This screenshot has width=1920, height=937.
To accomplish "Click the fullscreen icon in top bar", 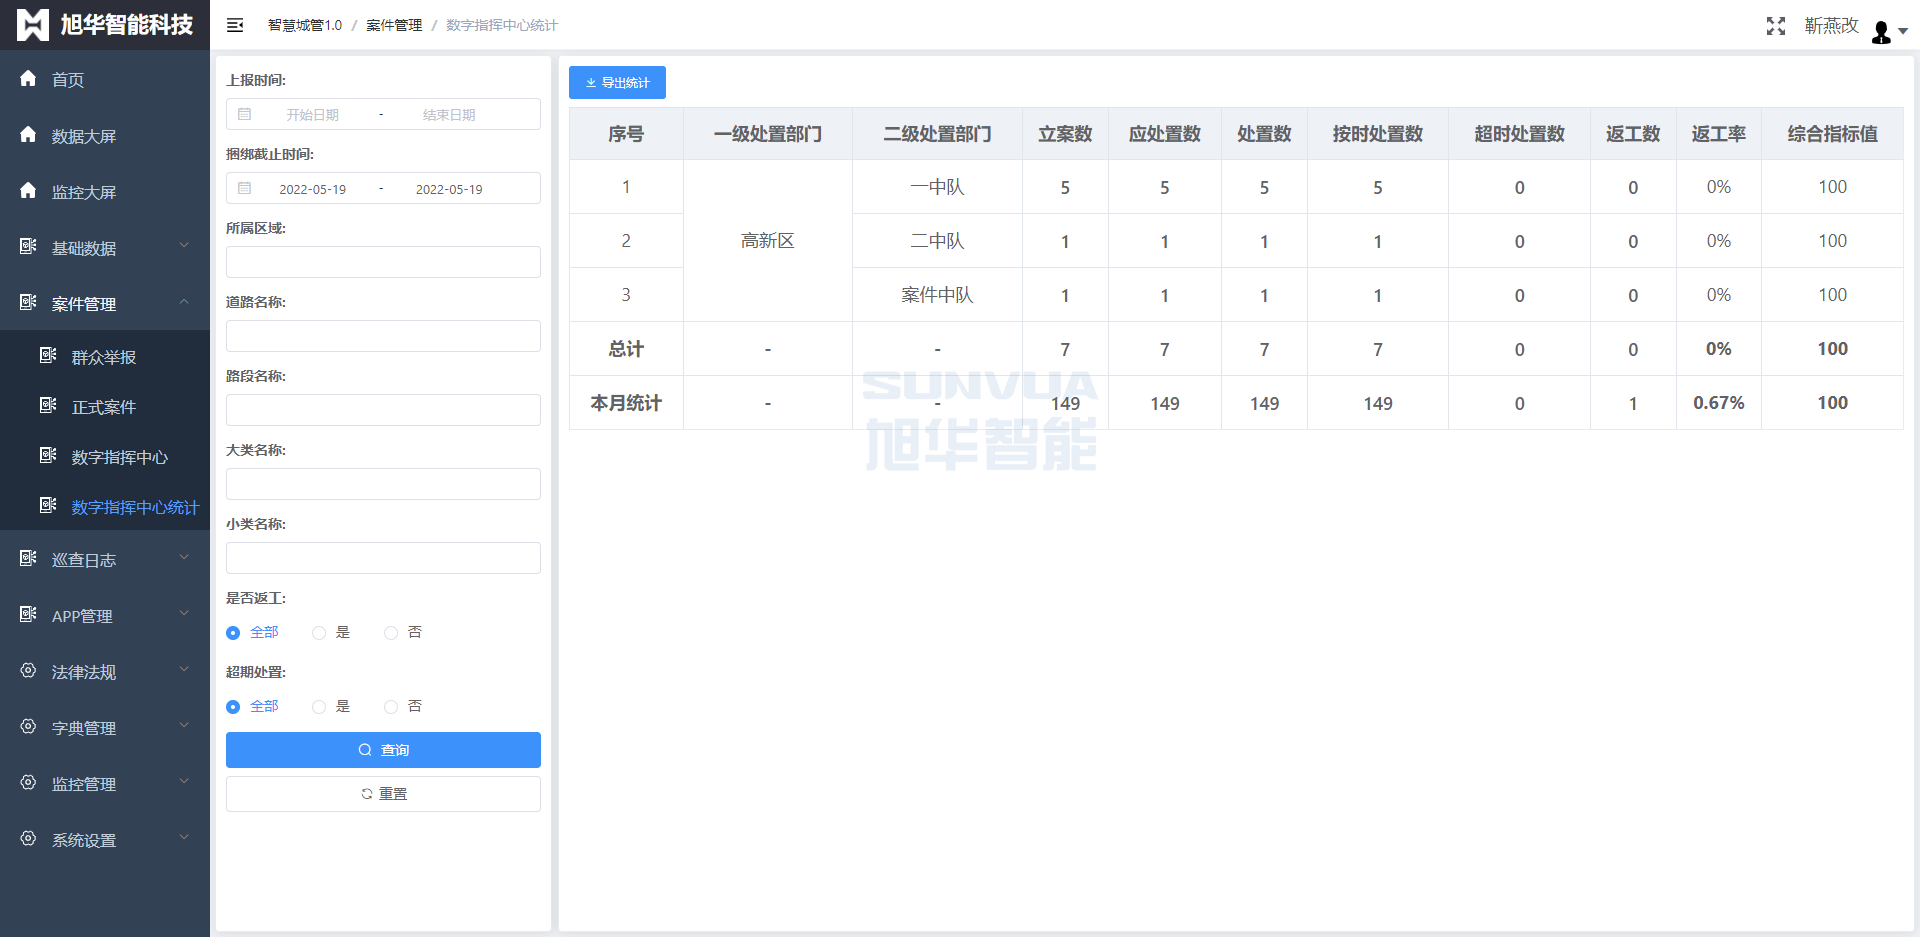I will 1775,26.
